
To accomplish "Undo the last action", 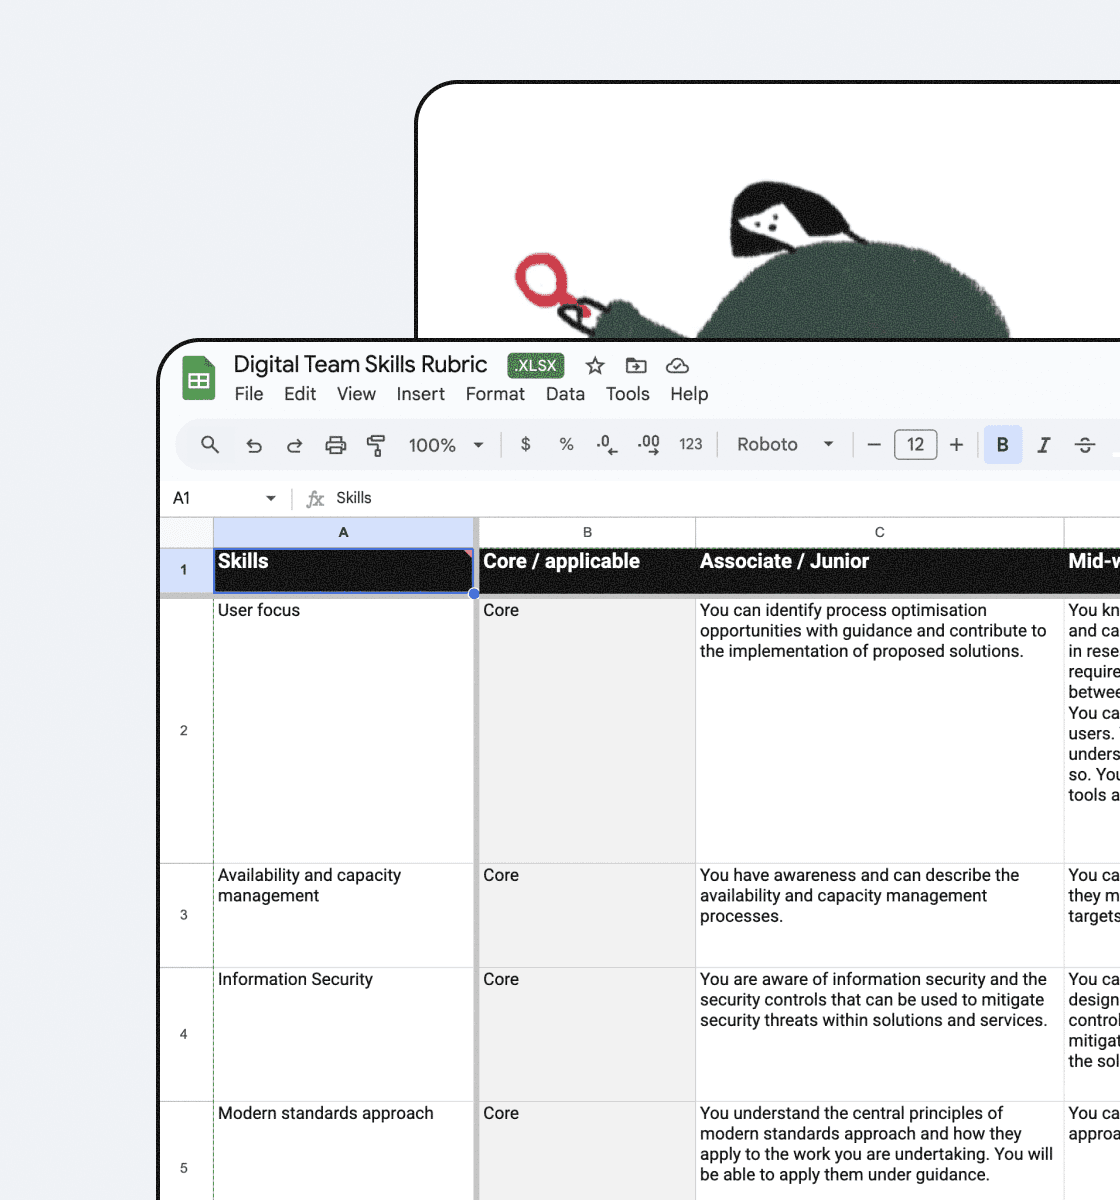I will [x=254, y=445].
